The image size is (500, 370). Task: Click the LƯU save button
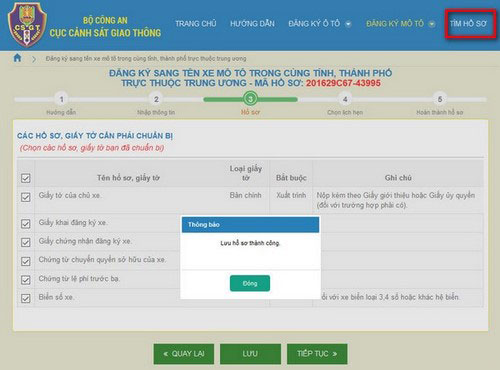click(x=250, y=354)
